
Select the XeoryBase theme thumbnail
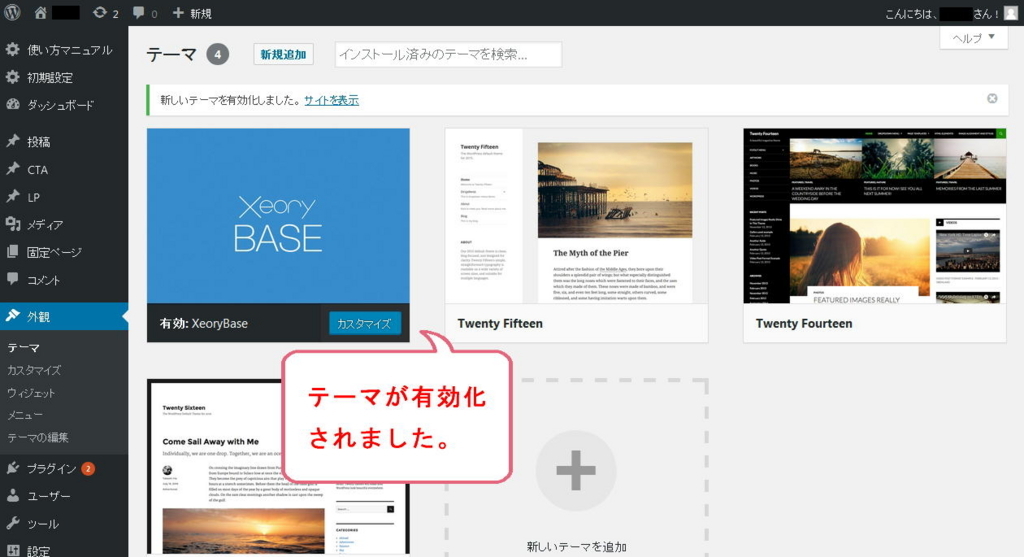(x=278, y=215)
